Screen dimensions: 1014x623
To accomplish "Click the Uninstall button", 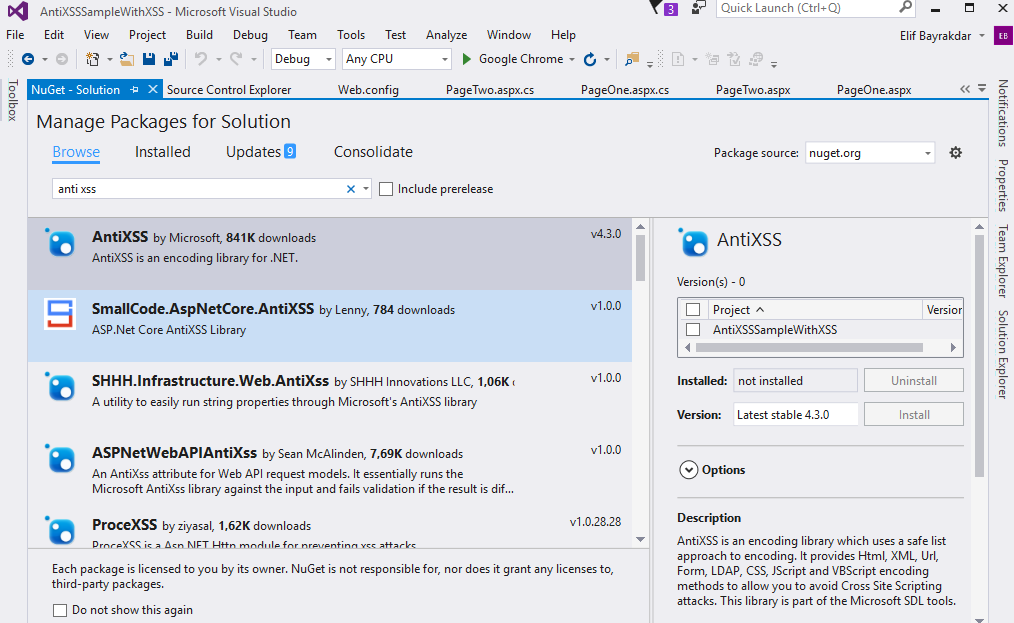I will [914, 380].
